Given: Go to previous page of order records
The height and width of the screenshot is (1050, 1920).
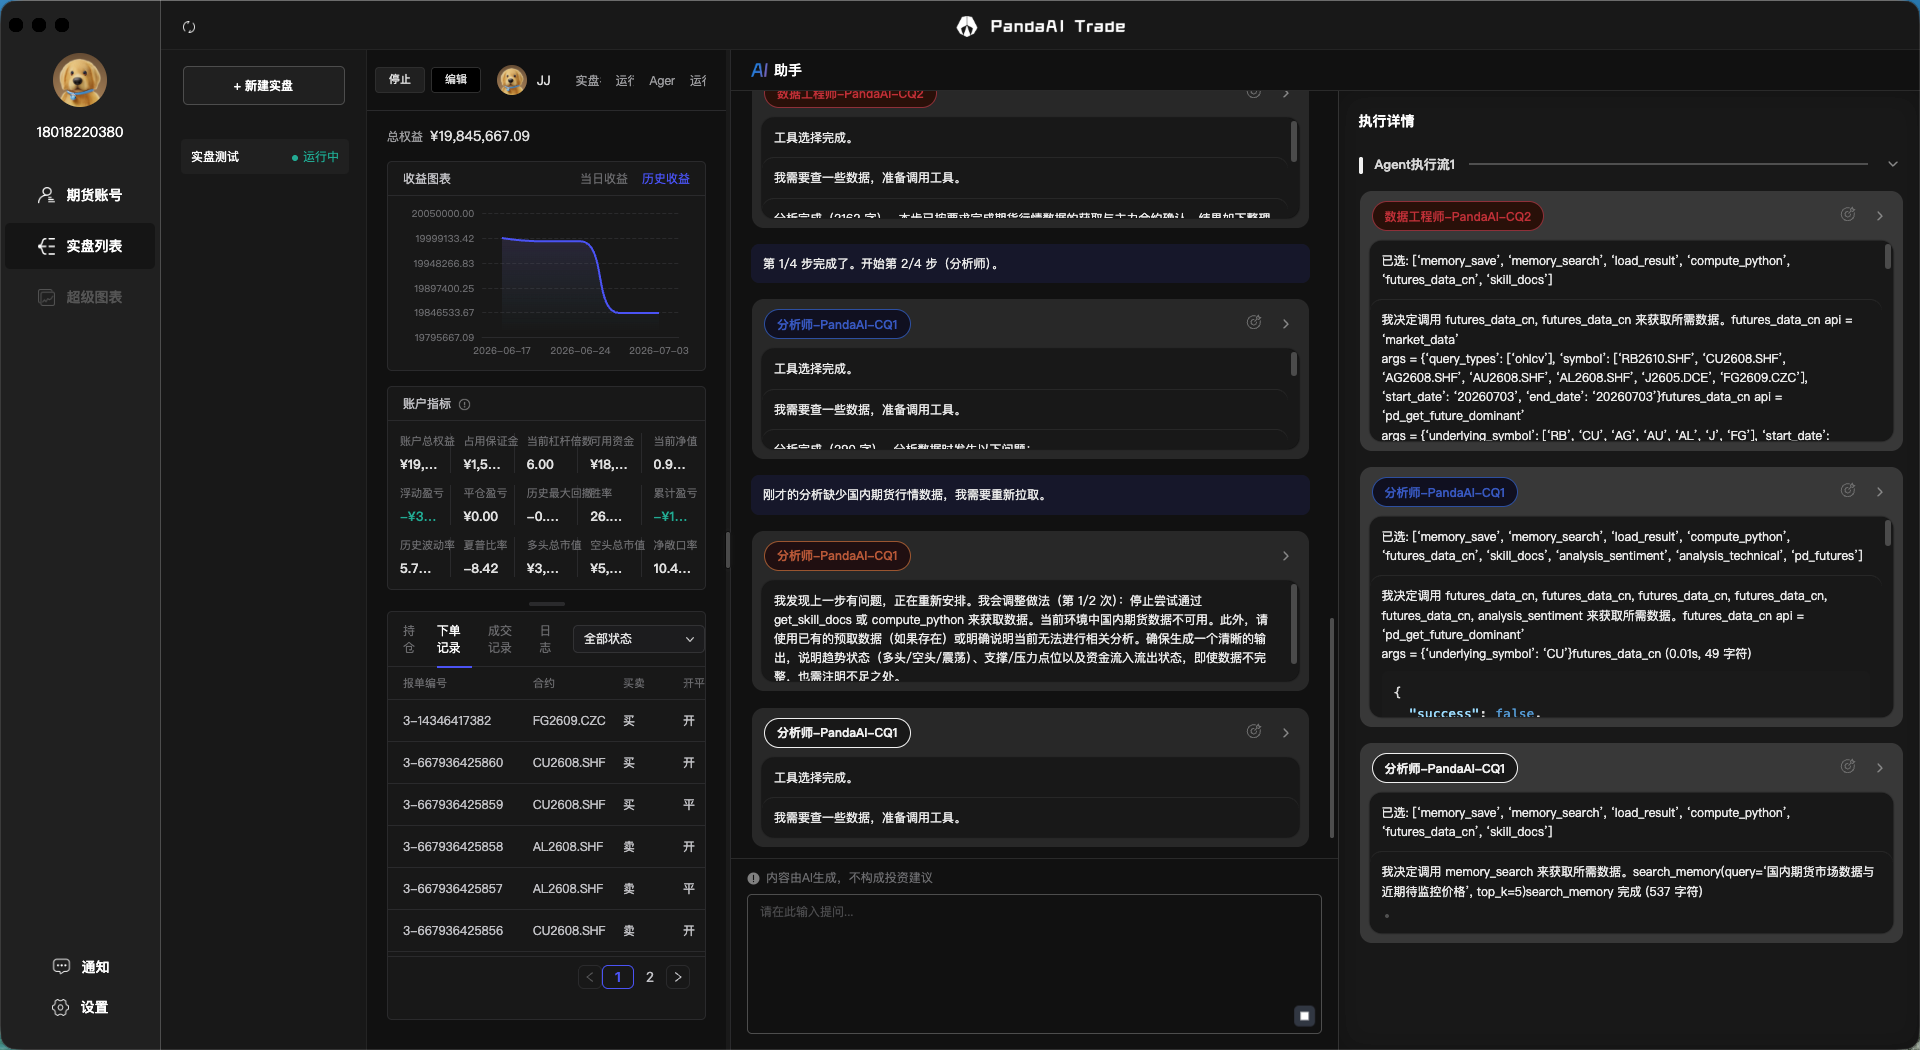Looking at the screenshot, I should (590, 977).
